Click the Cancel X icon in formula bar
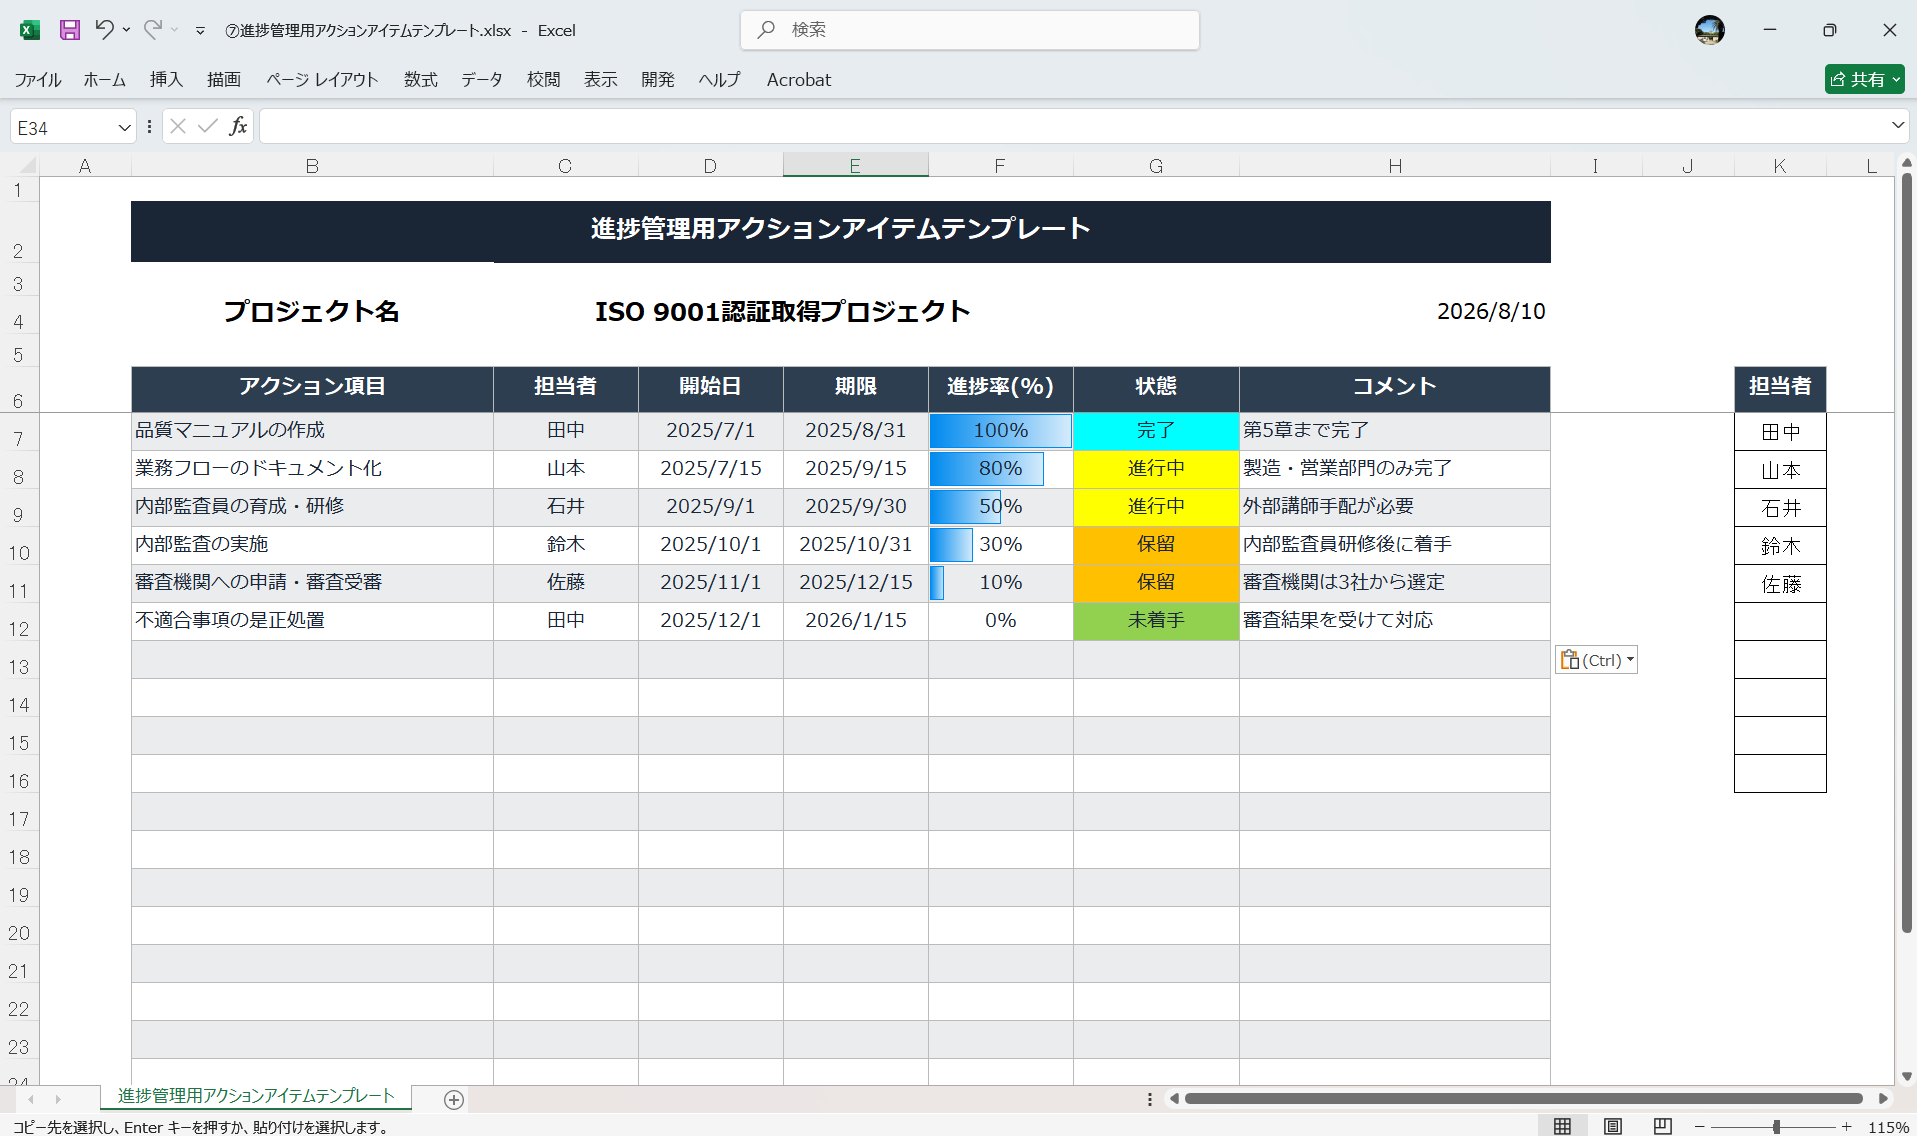Screen dimensions: 1917x1136 [x=178, y=126]
